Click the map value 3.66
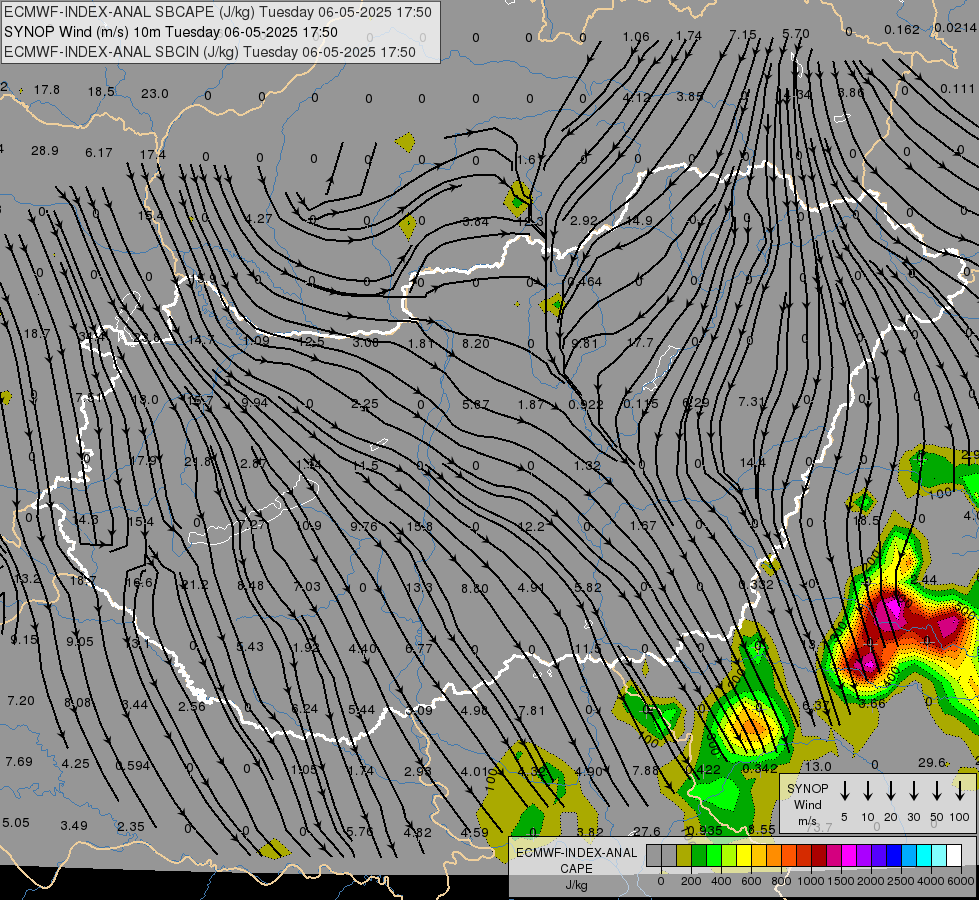The height and width of the screenshot is (900, 979). click(872, 703)
